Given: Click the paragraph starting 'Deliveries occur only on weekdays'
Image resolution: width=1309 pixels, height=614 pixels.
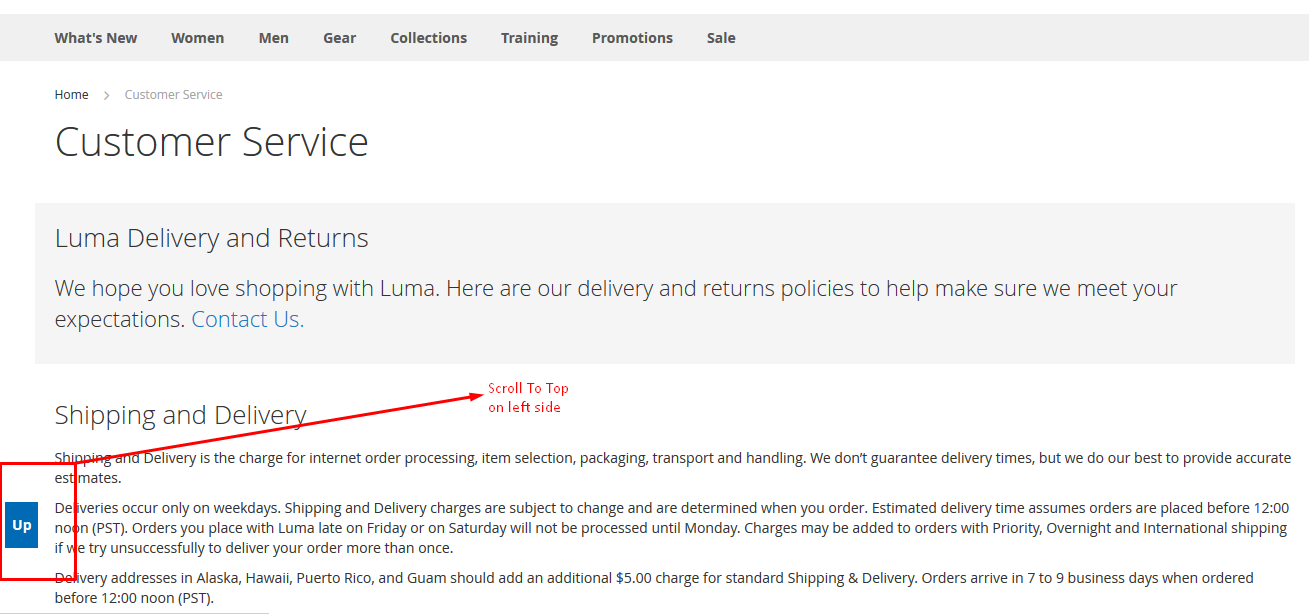Looking at the screenshot, I should [671, 528].
